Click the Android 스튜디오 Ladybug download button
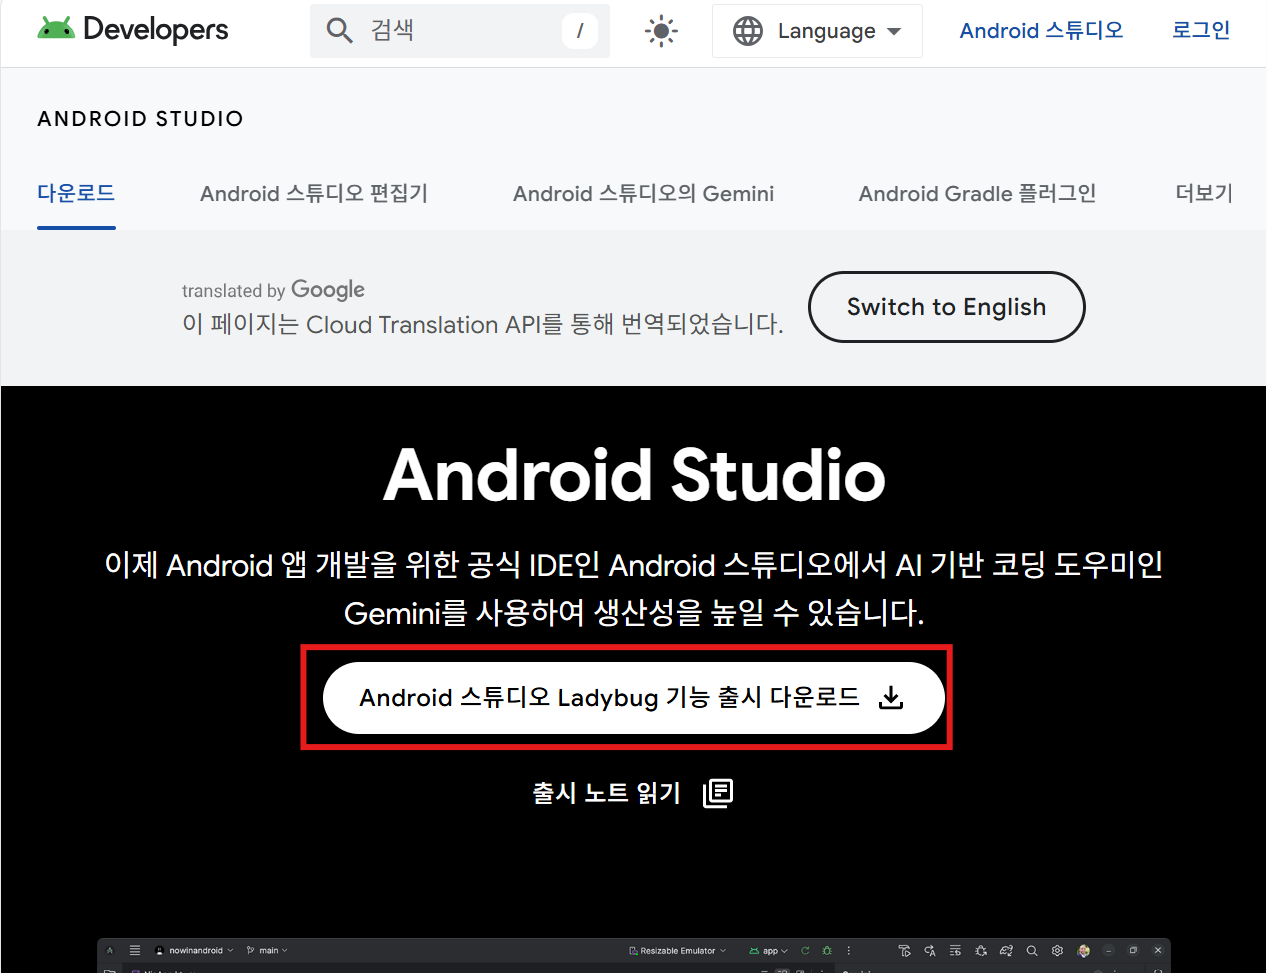Image resolution: width=1267 pixels, height=973 pixels. coord(633,697)
